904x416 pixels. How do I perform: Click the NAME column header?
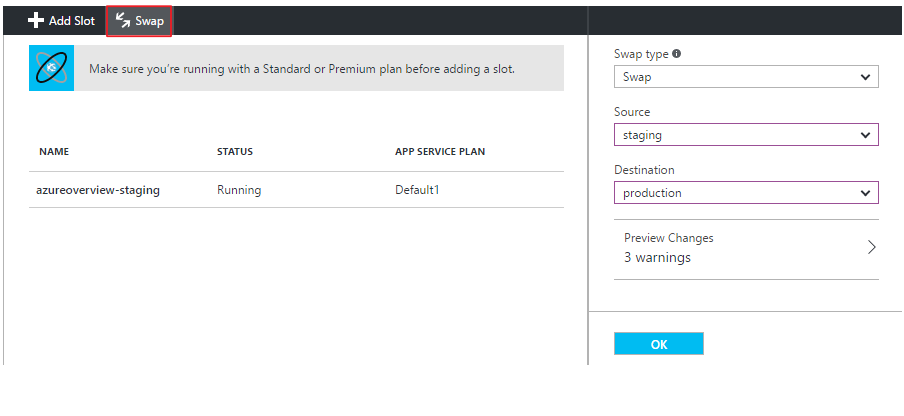tap(54, 152)
